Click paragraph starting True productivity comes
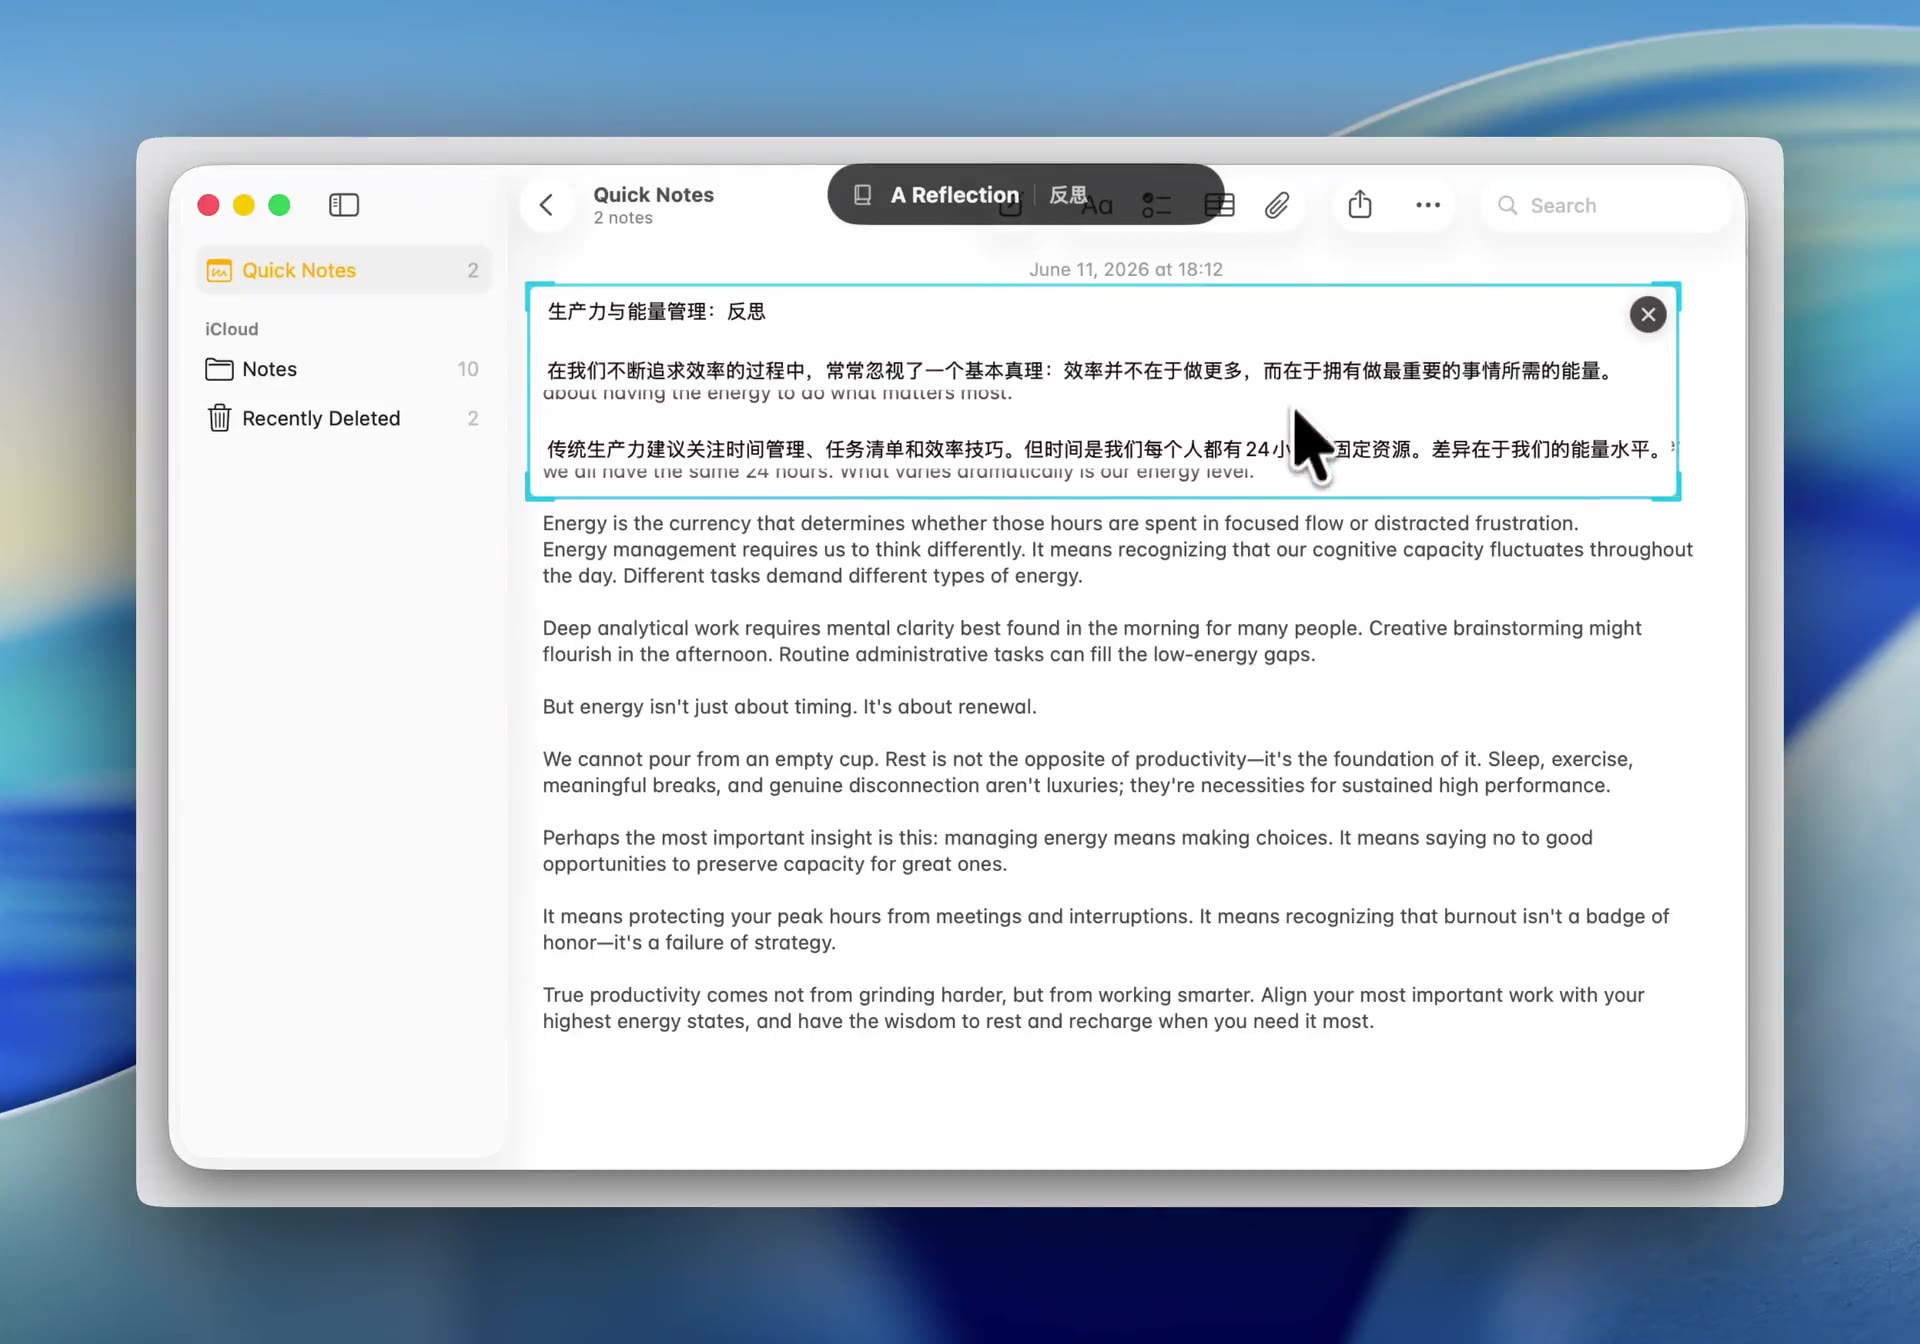The height and width of the screenshot is (1344, 1920). pos(1093,1008)
